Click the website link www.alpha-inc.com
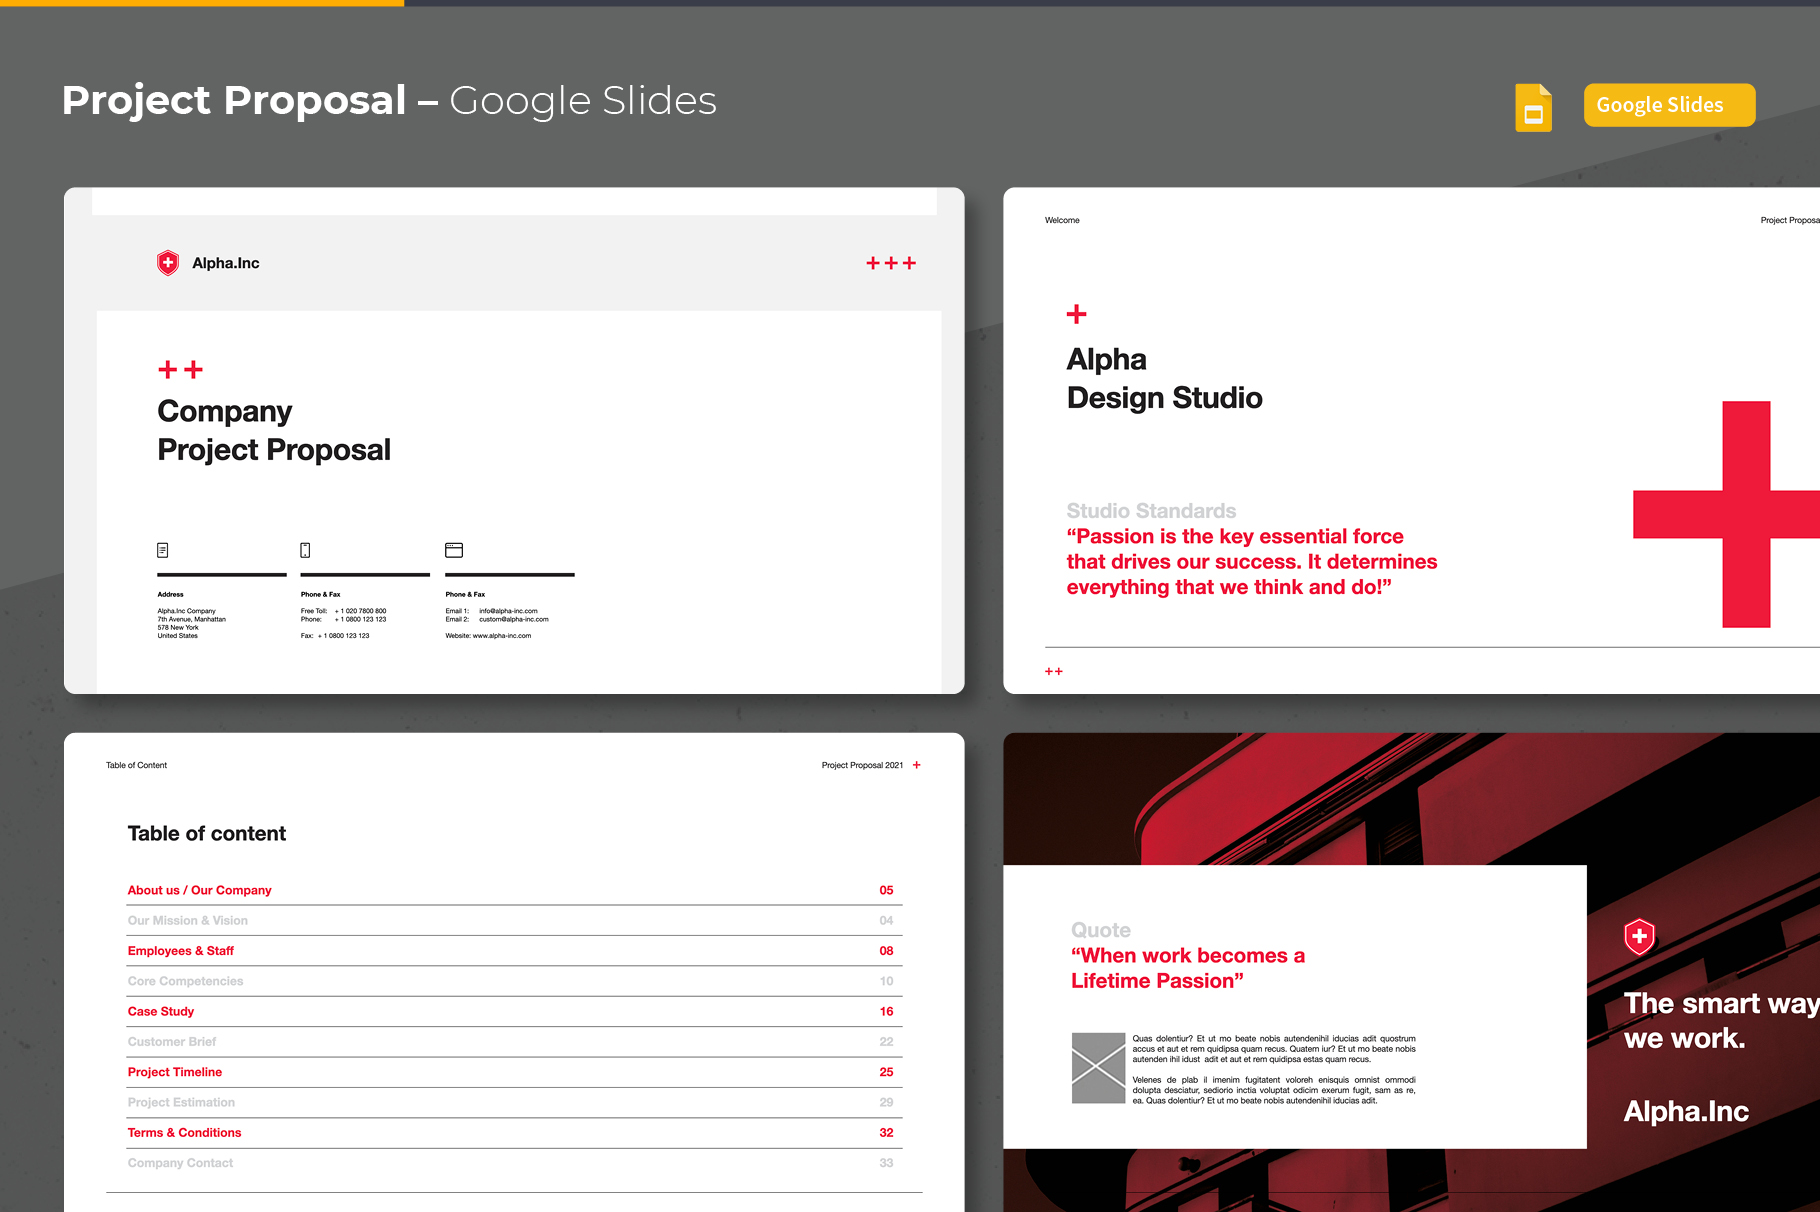This screenshot has width=1820, height=1212. (x=500, y=634)
